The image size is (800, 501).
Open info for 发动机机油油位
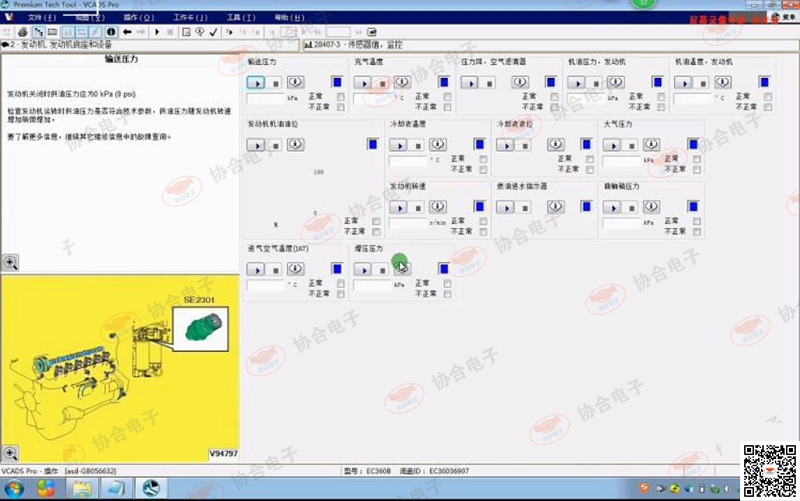(x=295, y=144)
